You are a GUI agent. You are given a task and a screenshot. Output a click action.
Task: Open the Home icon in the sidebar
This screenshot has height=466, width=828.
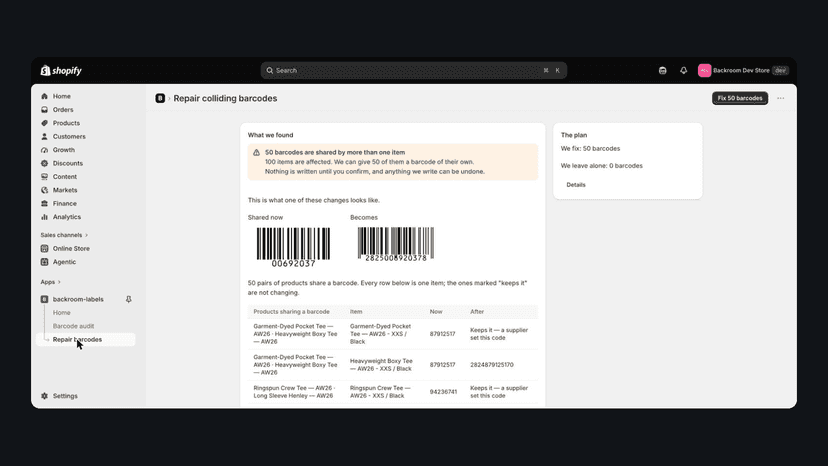coord(44,96)
